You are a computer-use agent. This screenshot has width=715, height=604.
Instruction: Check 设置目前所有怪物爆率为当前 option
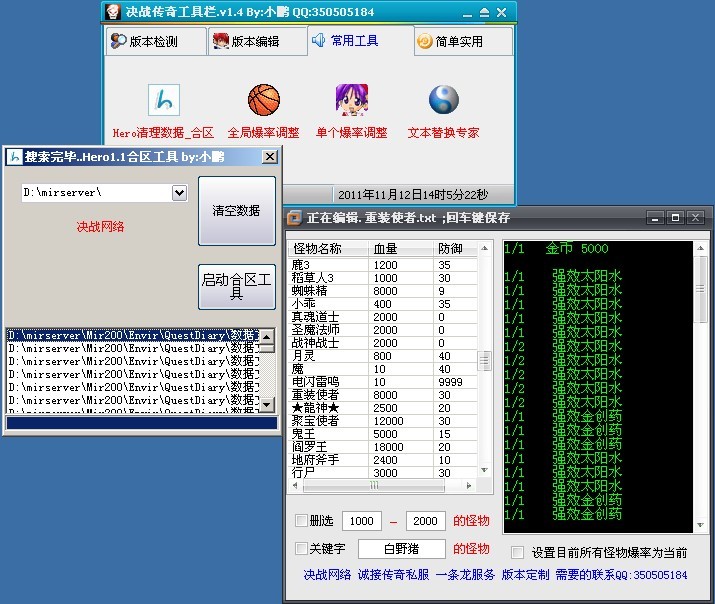click(517, 552)
